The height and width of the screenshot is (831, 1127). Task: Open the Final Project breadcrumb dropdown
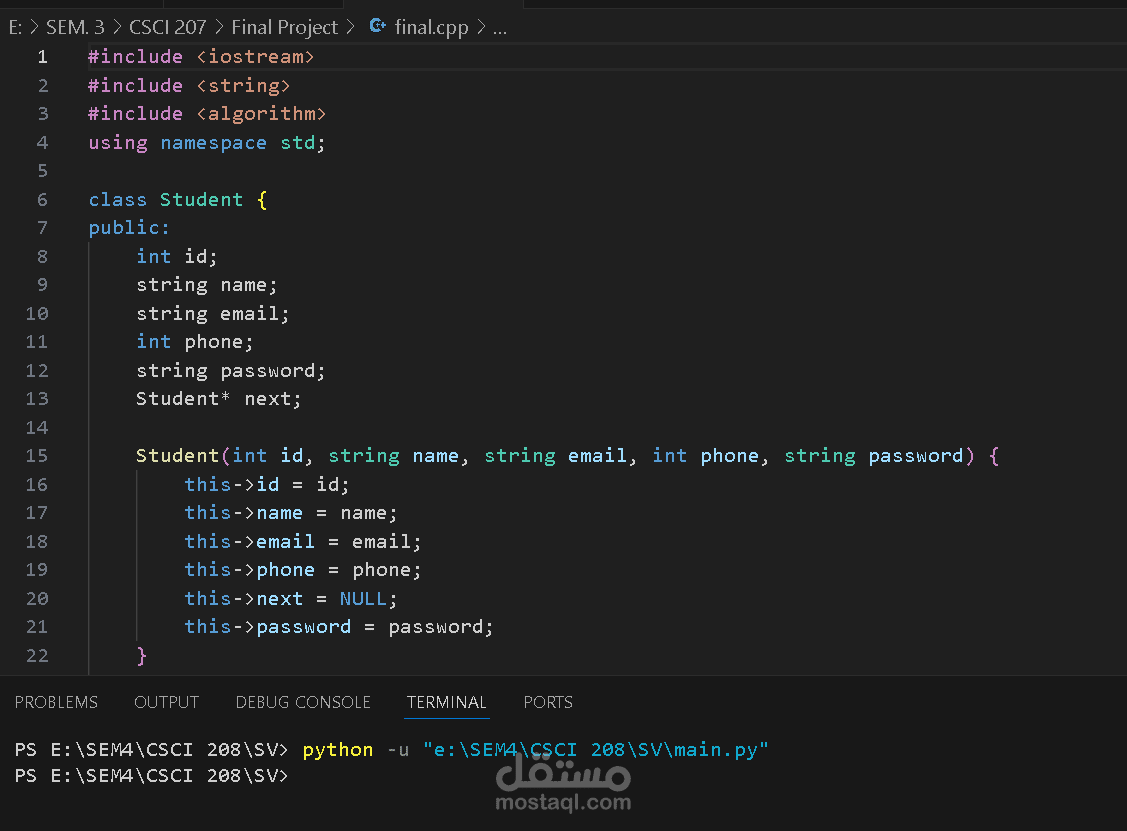(285, 28)
